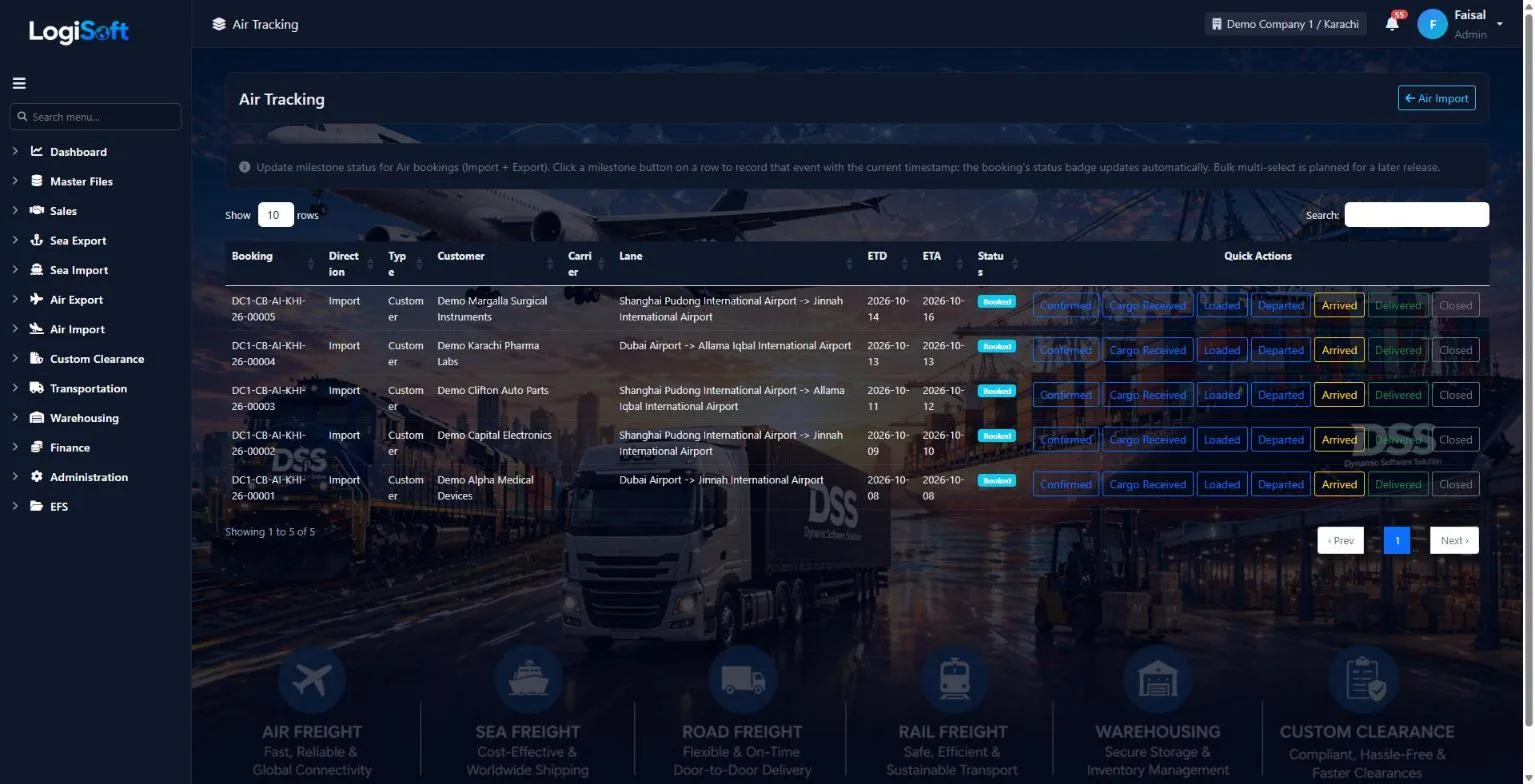The image size is (1535, 784).
Task: Toggle the hamburger sidebar menu icon
Action: point(19,84)
